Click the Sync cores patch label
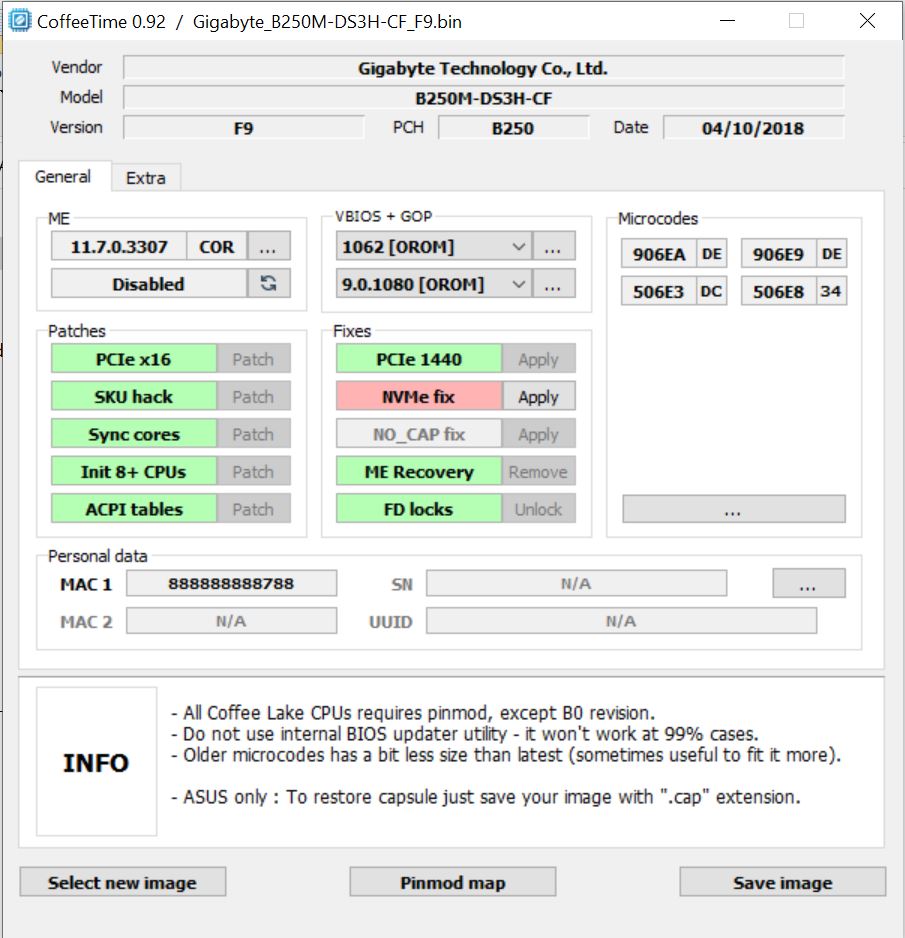 (x=134, y=434)
